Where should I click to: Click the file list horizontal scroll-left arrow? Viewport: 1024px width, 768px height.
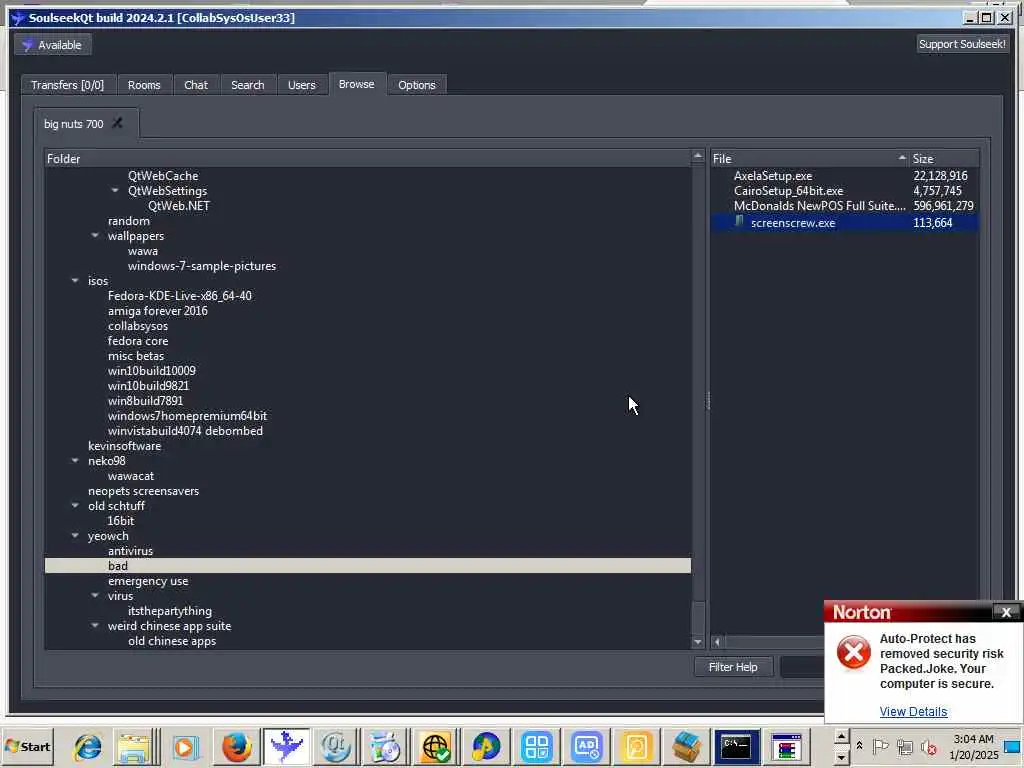tap(717, 642)
